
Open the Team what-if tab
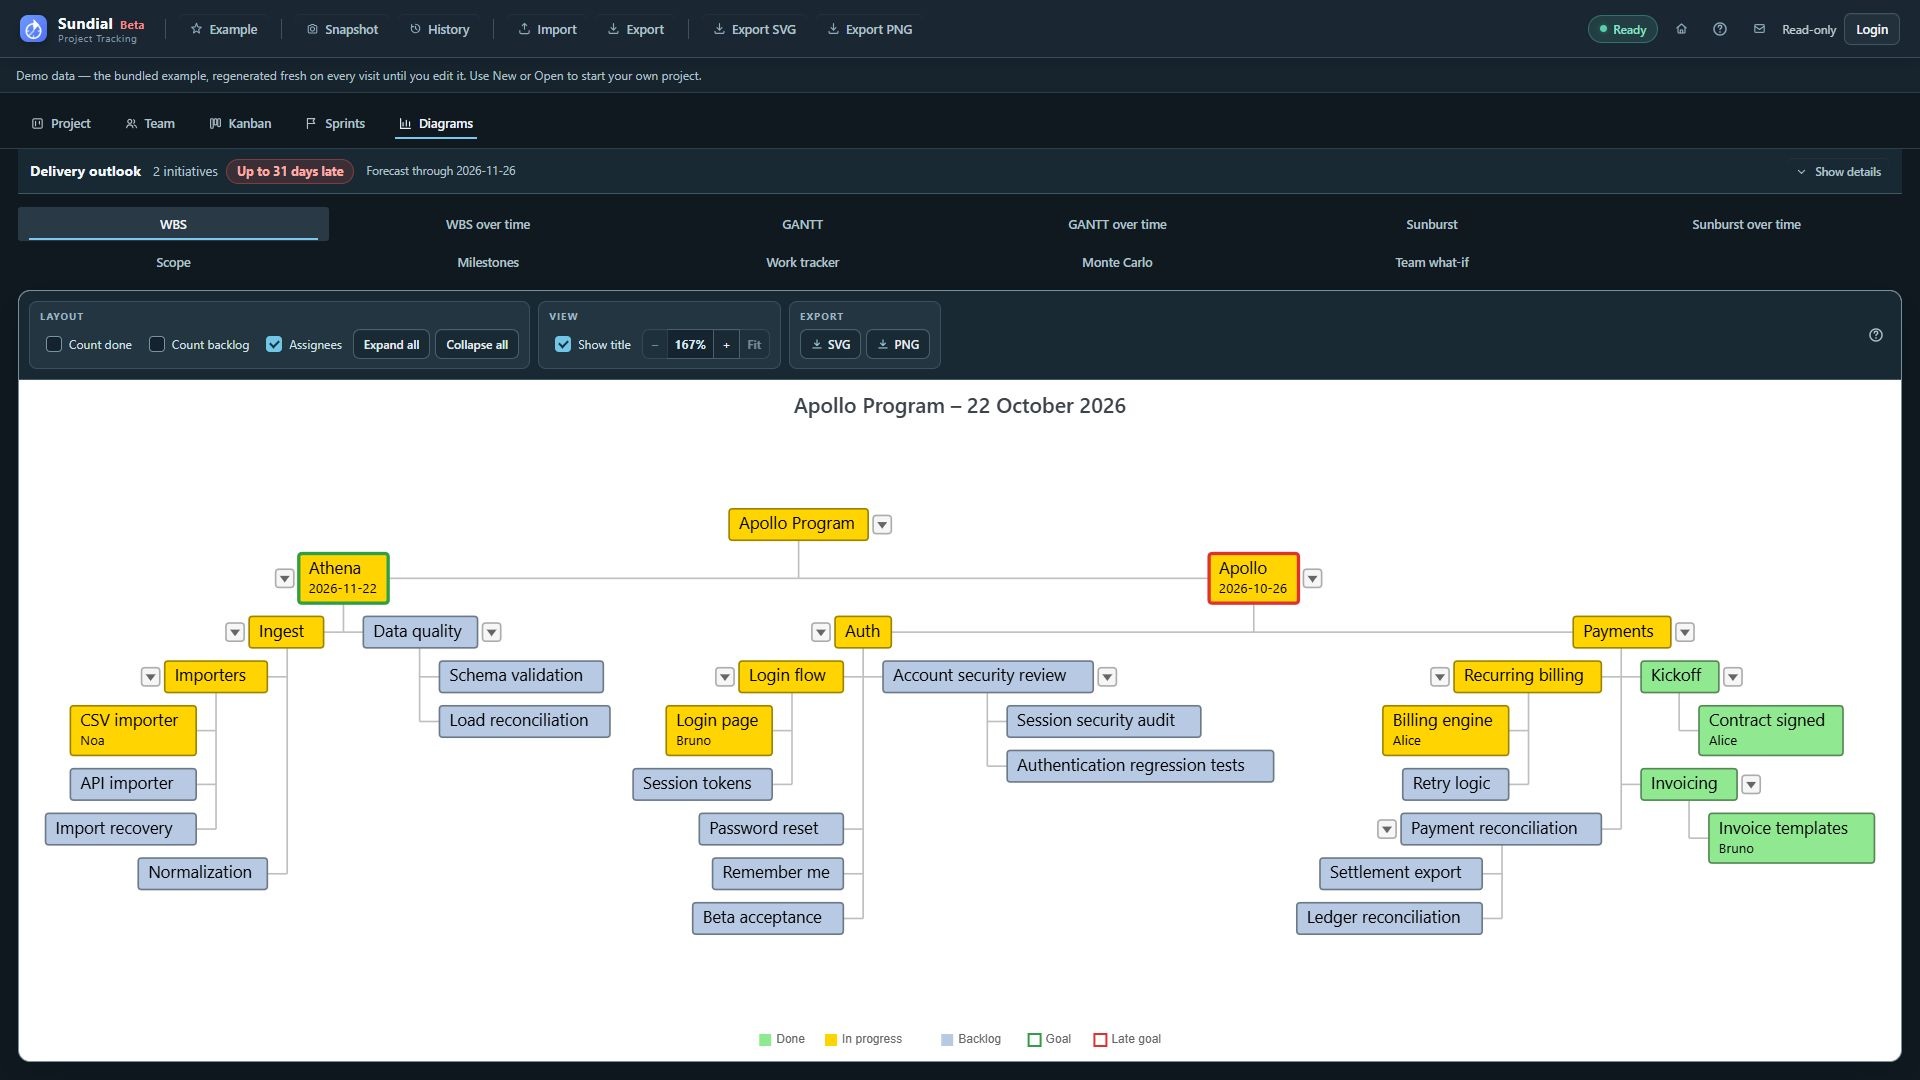1431,262
